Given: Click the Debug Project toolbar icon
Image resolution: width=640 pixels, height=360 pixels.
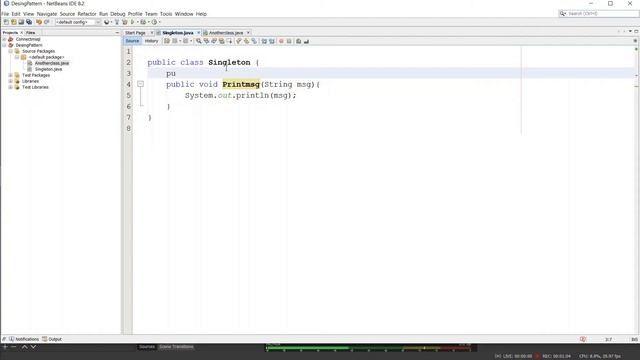Looking at the screenshot, I should click(x=143, y=22).
